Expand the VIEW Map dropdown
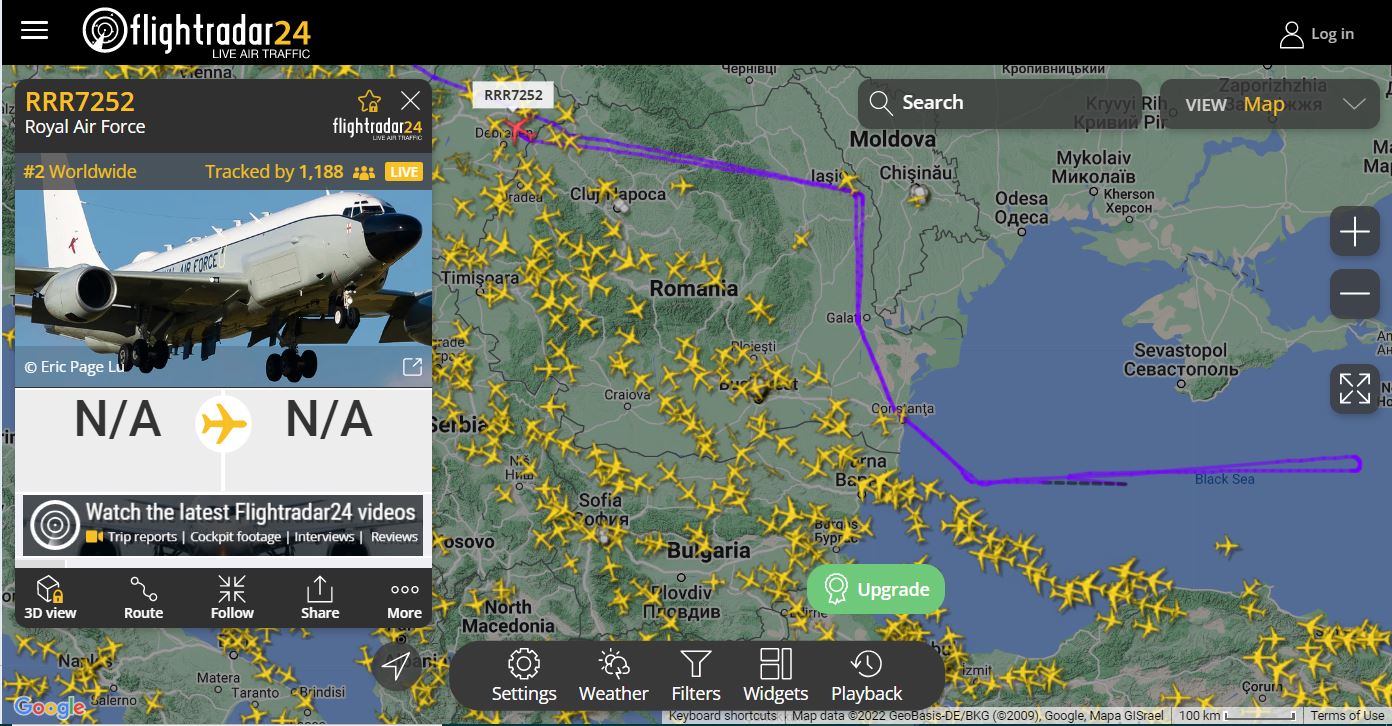Screen dimensions: 1392x726 [1269, 104]
